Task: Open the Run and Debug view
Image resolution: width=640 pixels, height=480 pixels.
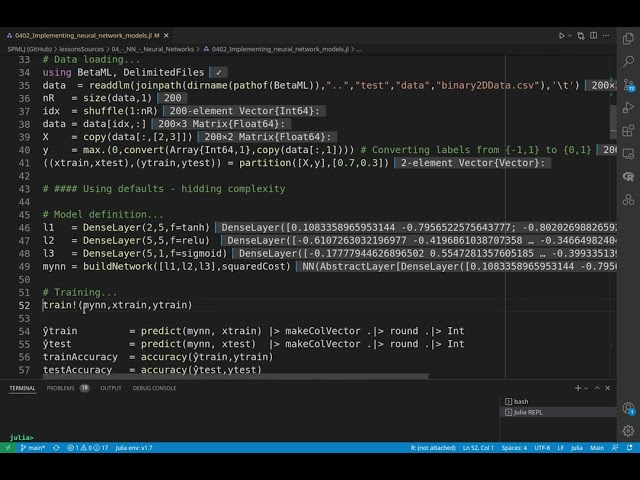Action: (x=628, y=108)
